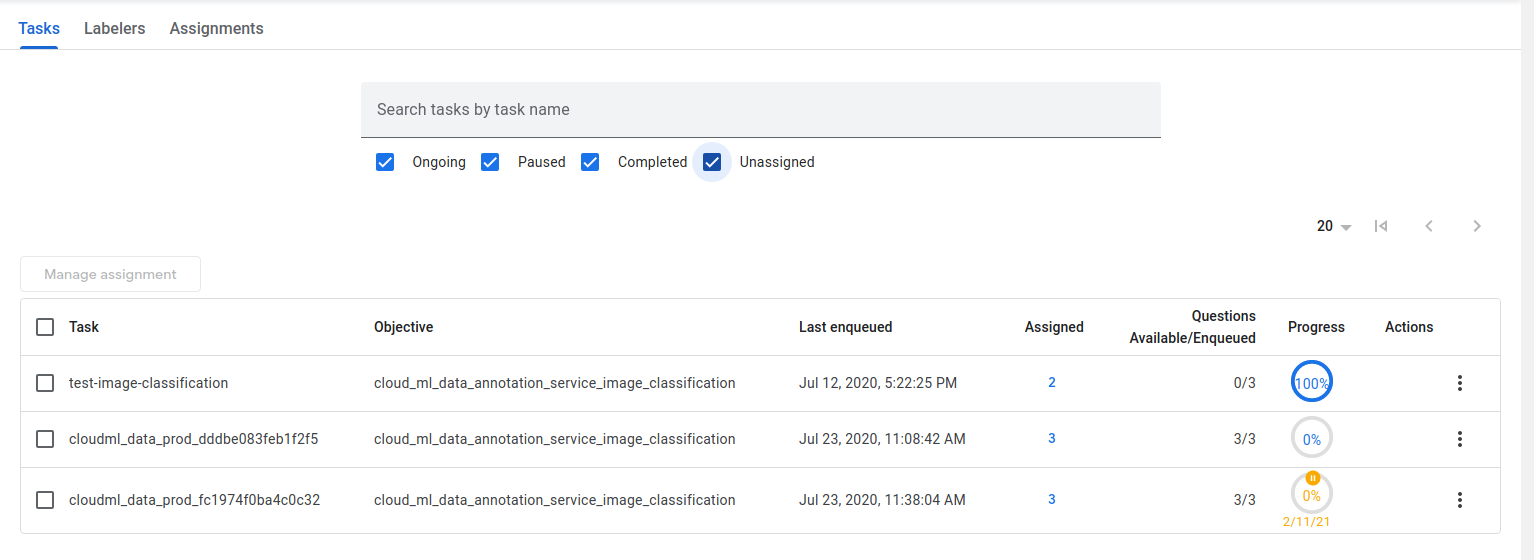The width and height of the screenshot is (1534, 560).
Task: Switch to the Labelers tab
Action: coord(114,28)
